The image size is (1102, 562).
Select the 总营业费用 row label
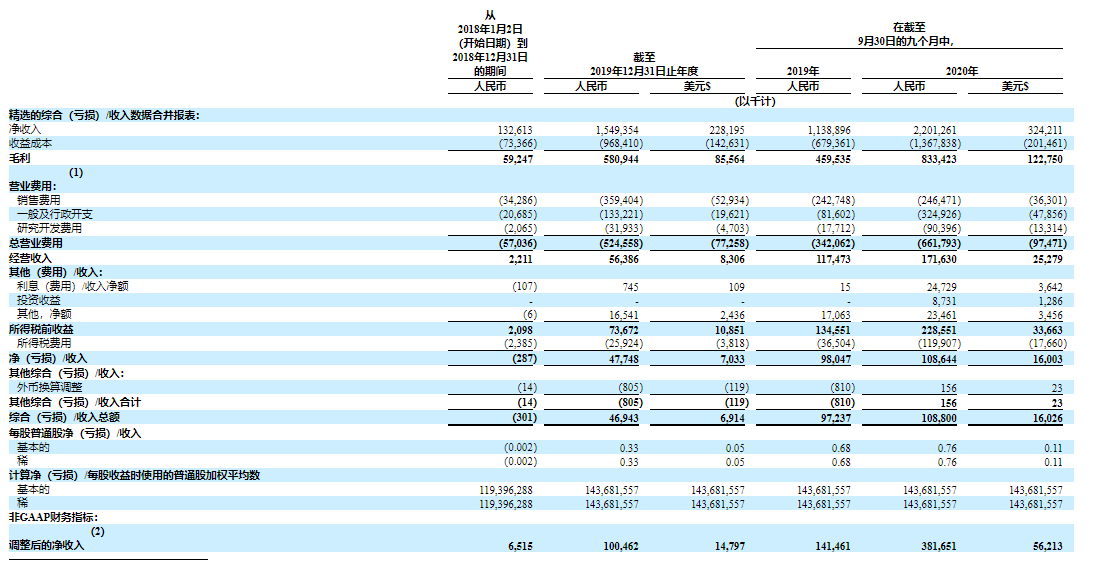[35, 243]
